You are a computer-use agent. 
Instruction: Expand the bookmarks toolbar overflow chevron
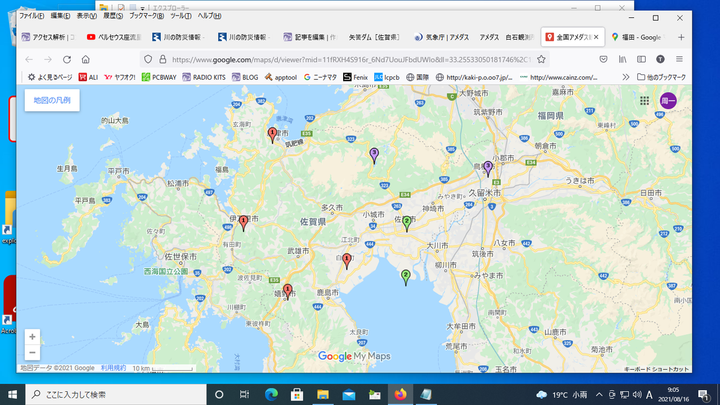626,76
